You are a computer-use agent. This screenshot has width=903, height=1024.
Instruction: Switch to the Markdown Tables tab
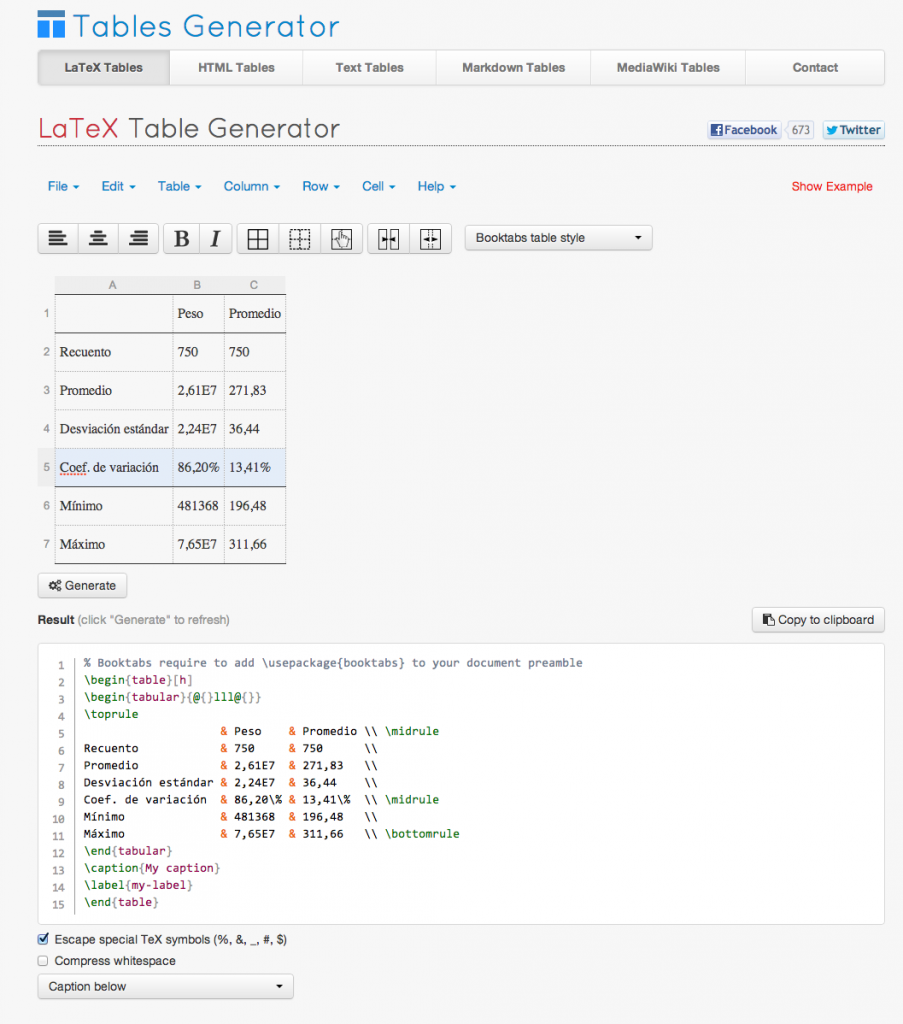click(512, 67)
